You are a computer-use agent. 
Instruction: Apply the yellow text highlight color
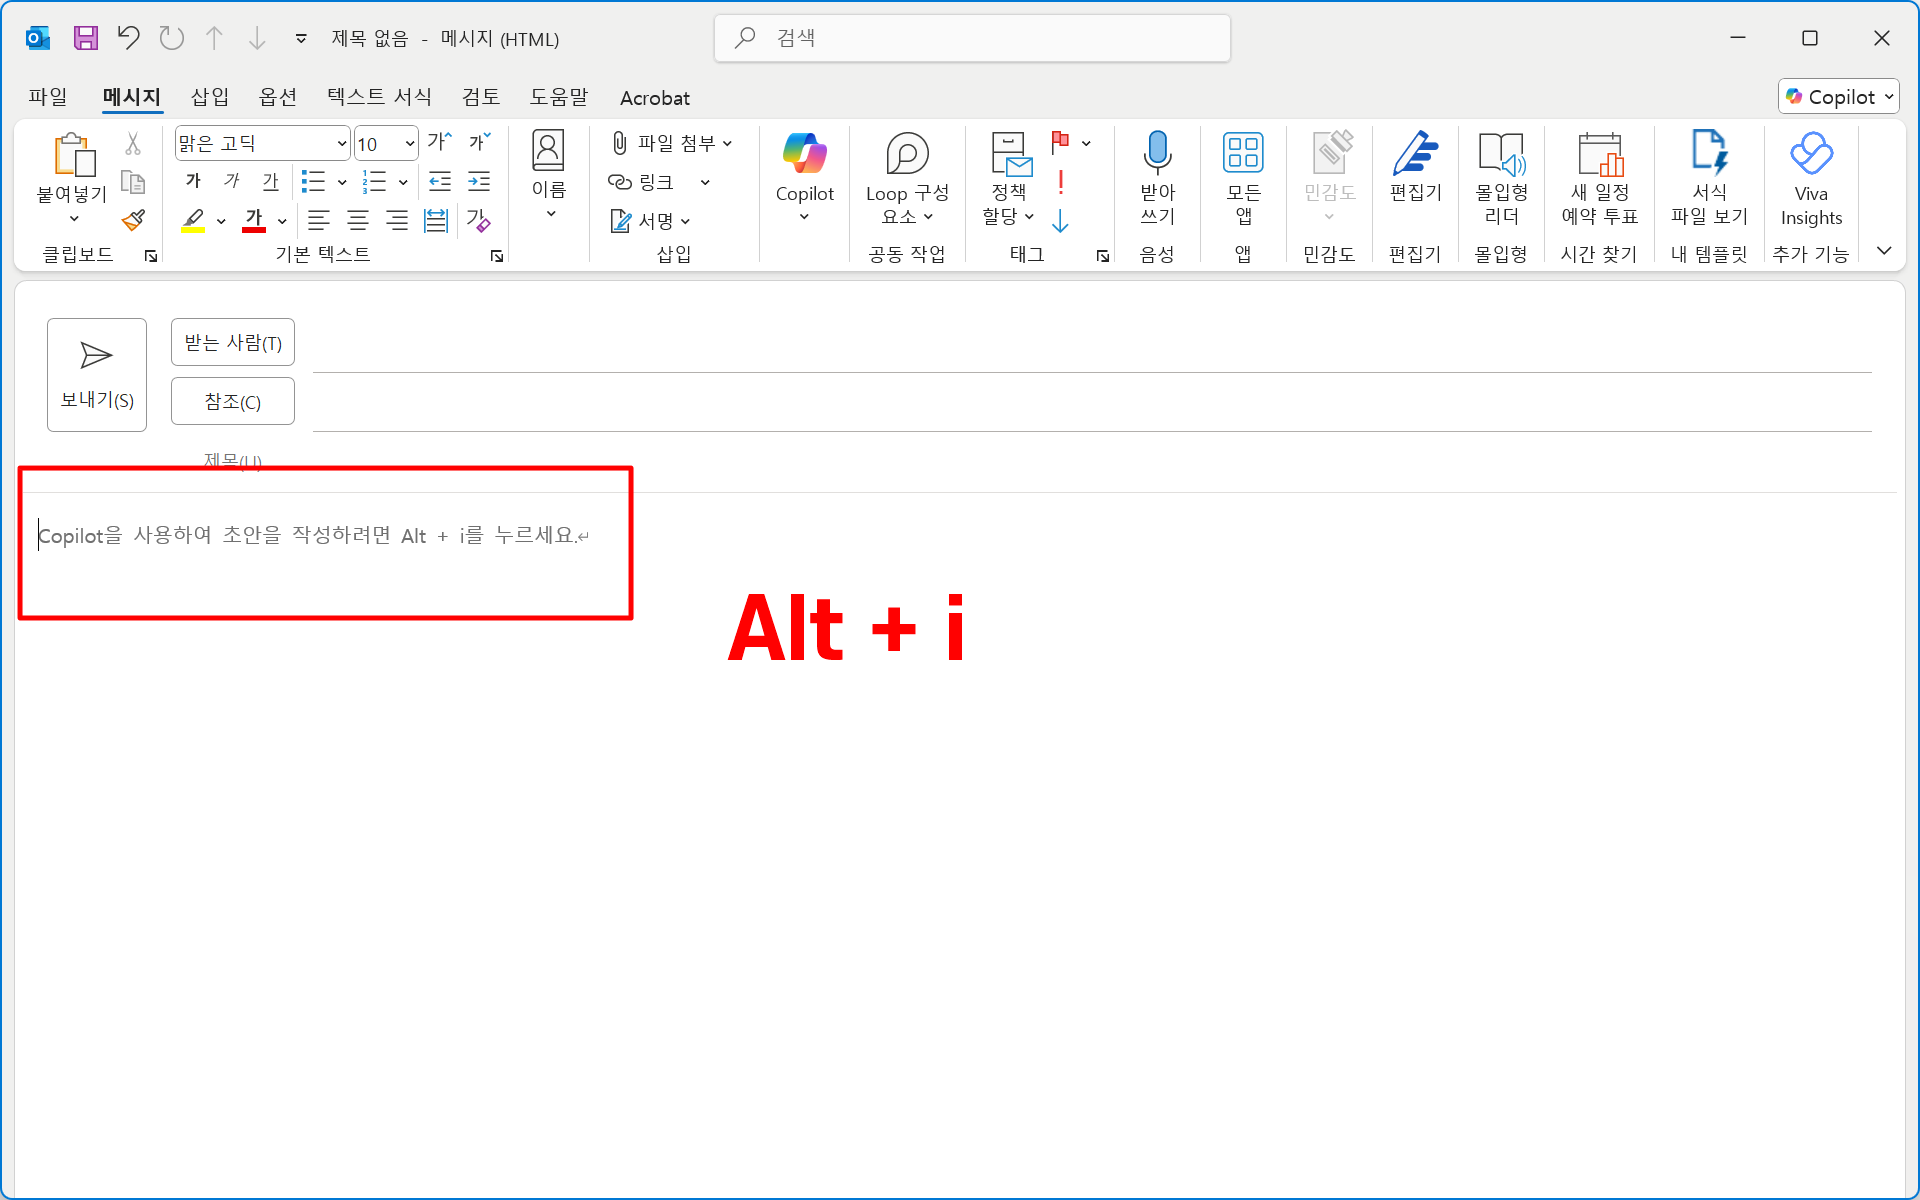coord(193,220)
